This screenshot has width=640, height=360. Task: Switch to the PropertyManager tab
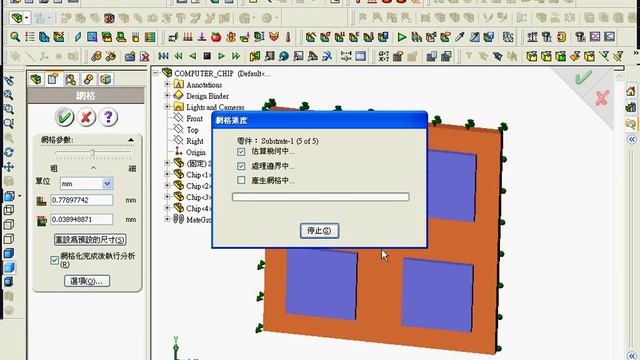53,79
